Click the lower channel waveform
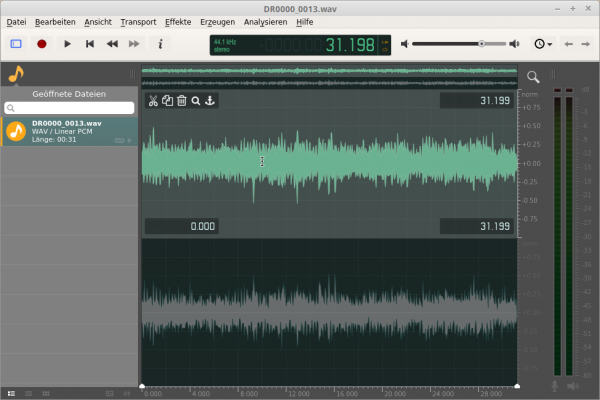Viewport: 600px width, 400px height. click(x=329, y=313)
